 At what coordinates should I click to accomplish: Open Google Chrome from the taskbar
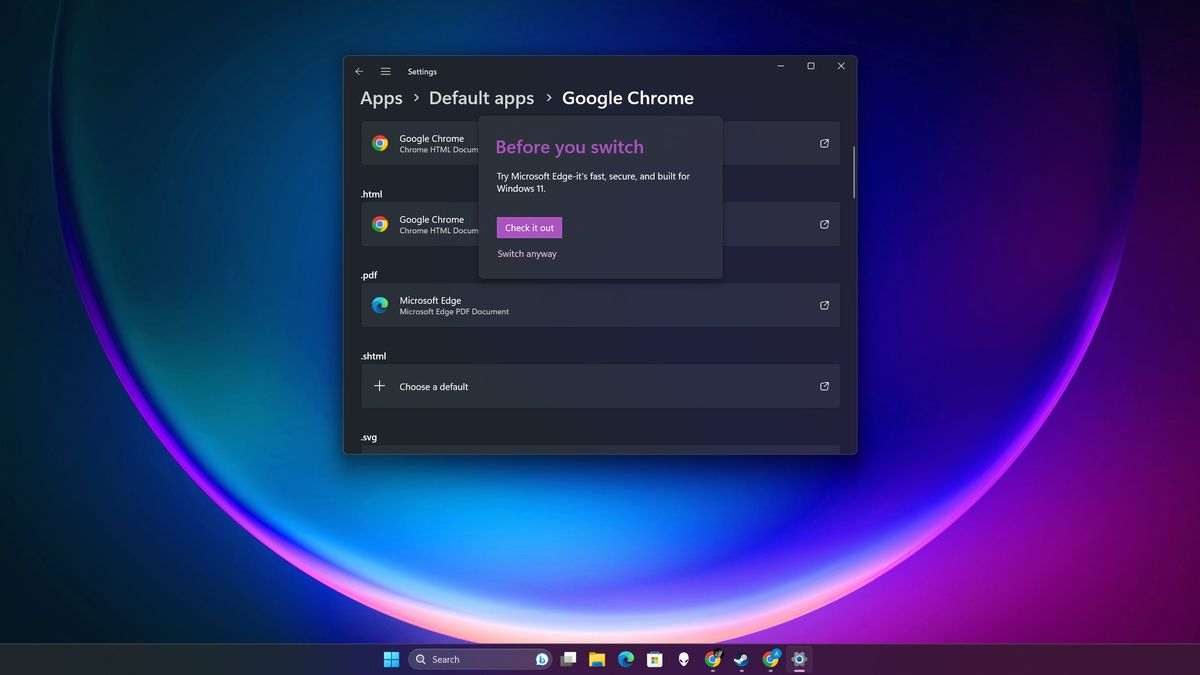coord(714,659)
